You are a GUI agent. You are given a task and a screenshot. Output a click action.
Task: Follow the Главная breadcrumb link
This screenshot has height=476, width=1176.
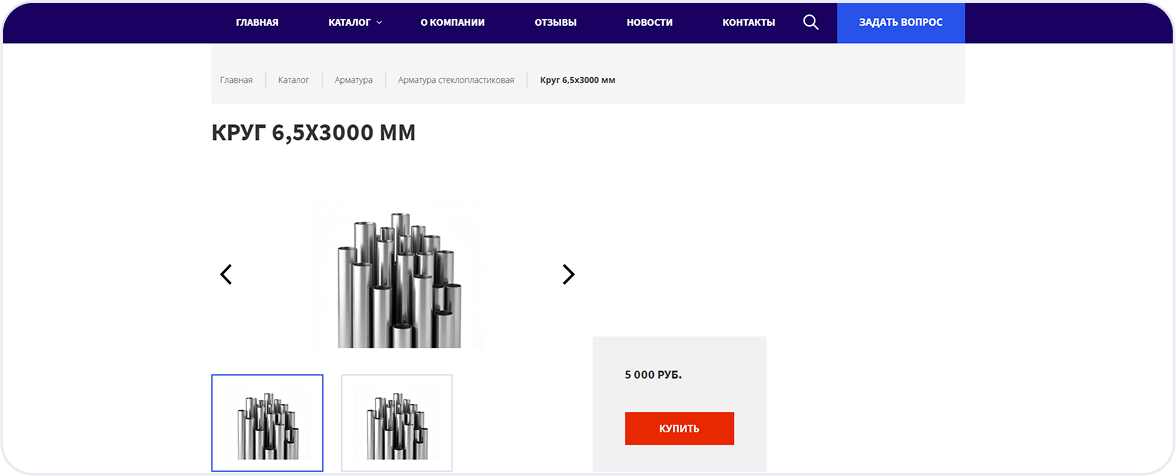(236, 80)
